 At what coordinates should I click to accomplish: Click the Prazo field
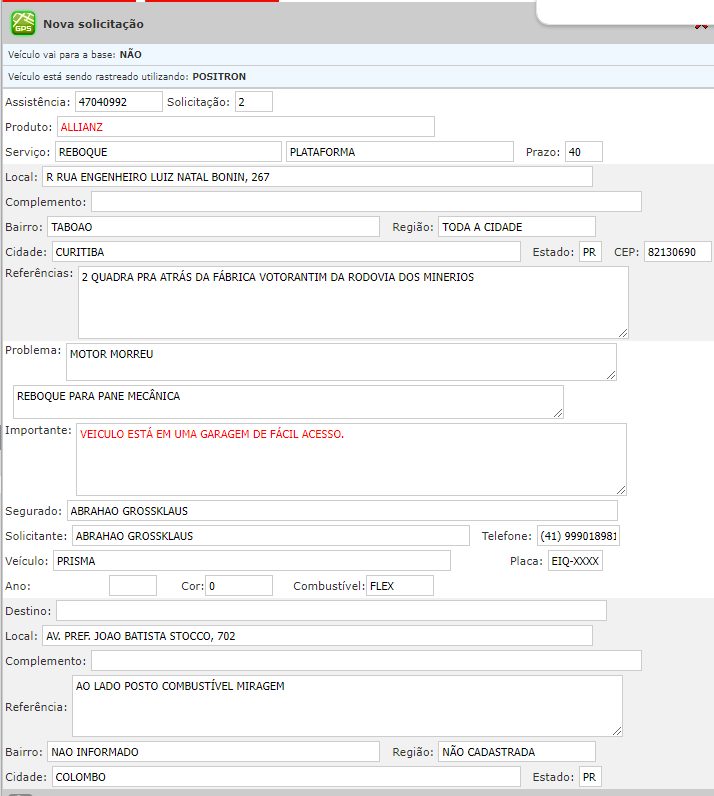[x=583, y=152]
